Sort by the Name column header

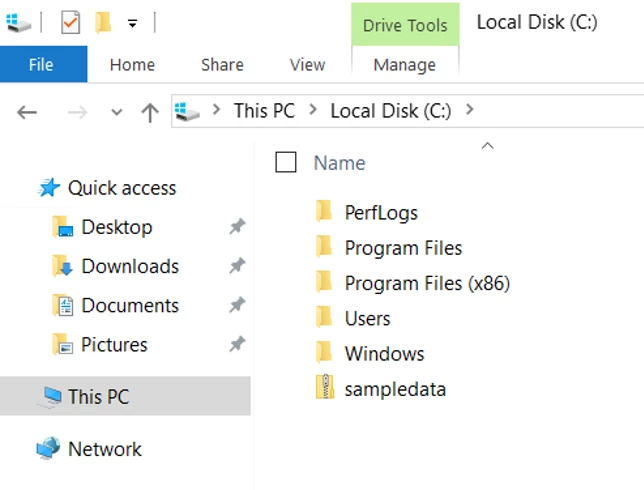tap(339, 163)
